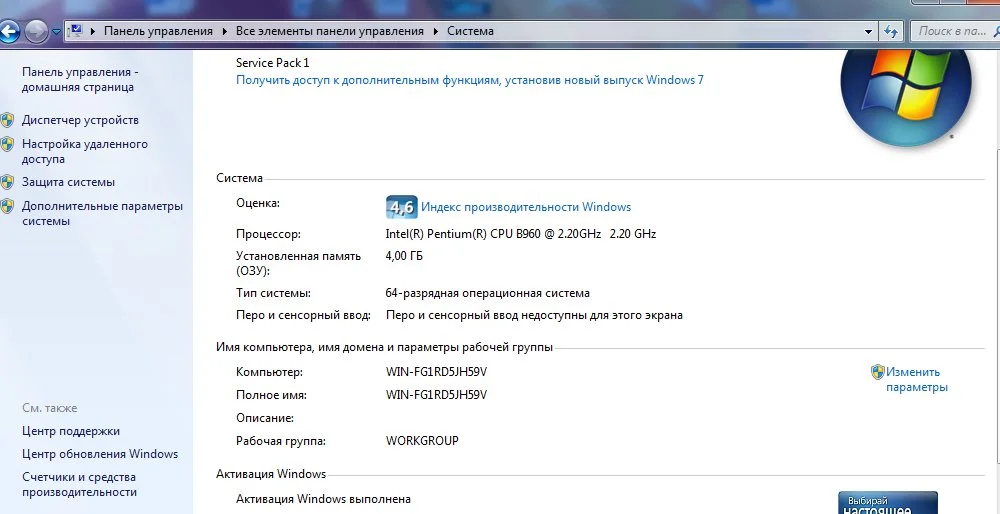The height and width of the screenshot is (514, 1000).
Task: Click the shield icon beside Диспетчер устройств
Action: [7, 120]
